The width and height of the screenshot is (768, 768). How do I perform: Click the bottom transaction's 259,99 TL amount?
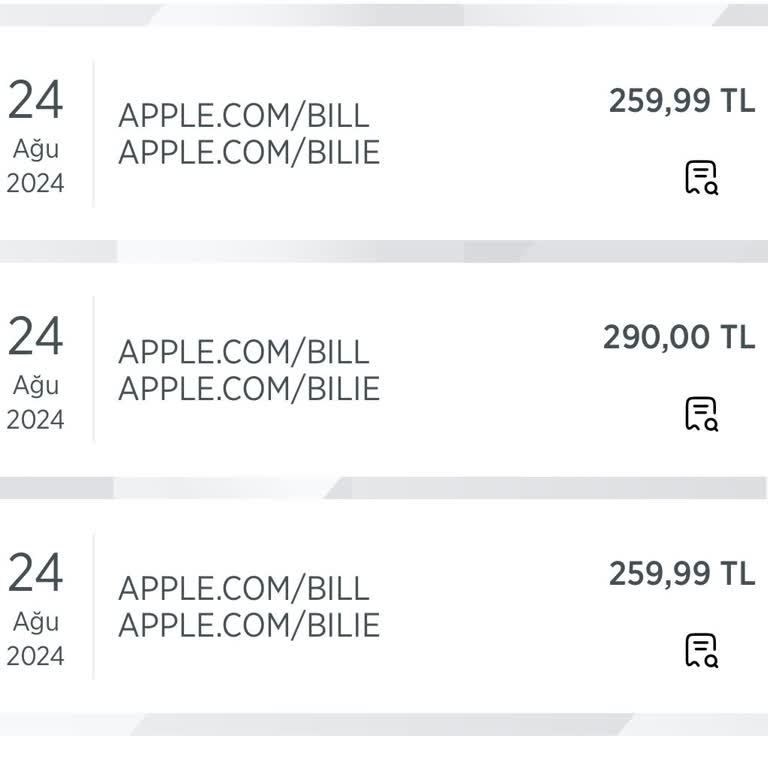(x=682, y=574)
